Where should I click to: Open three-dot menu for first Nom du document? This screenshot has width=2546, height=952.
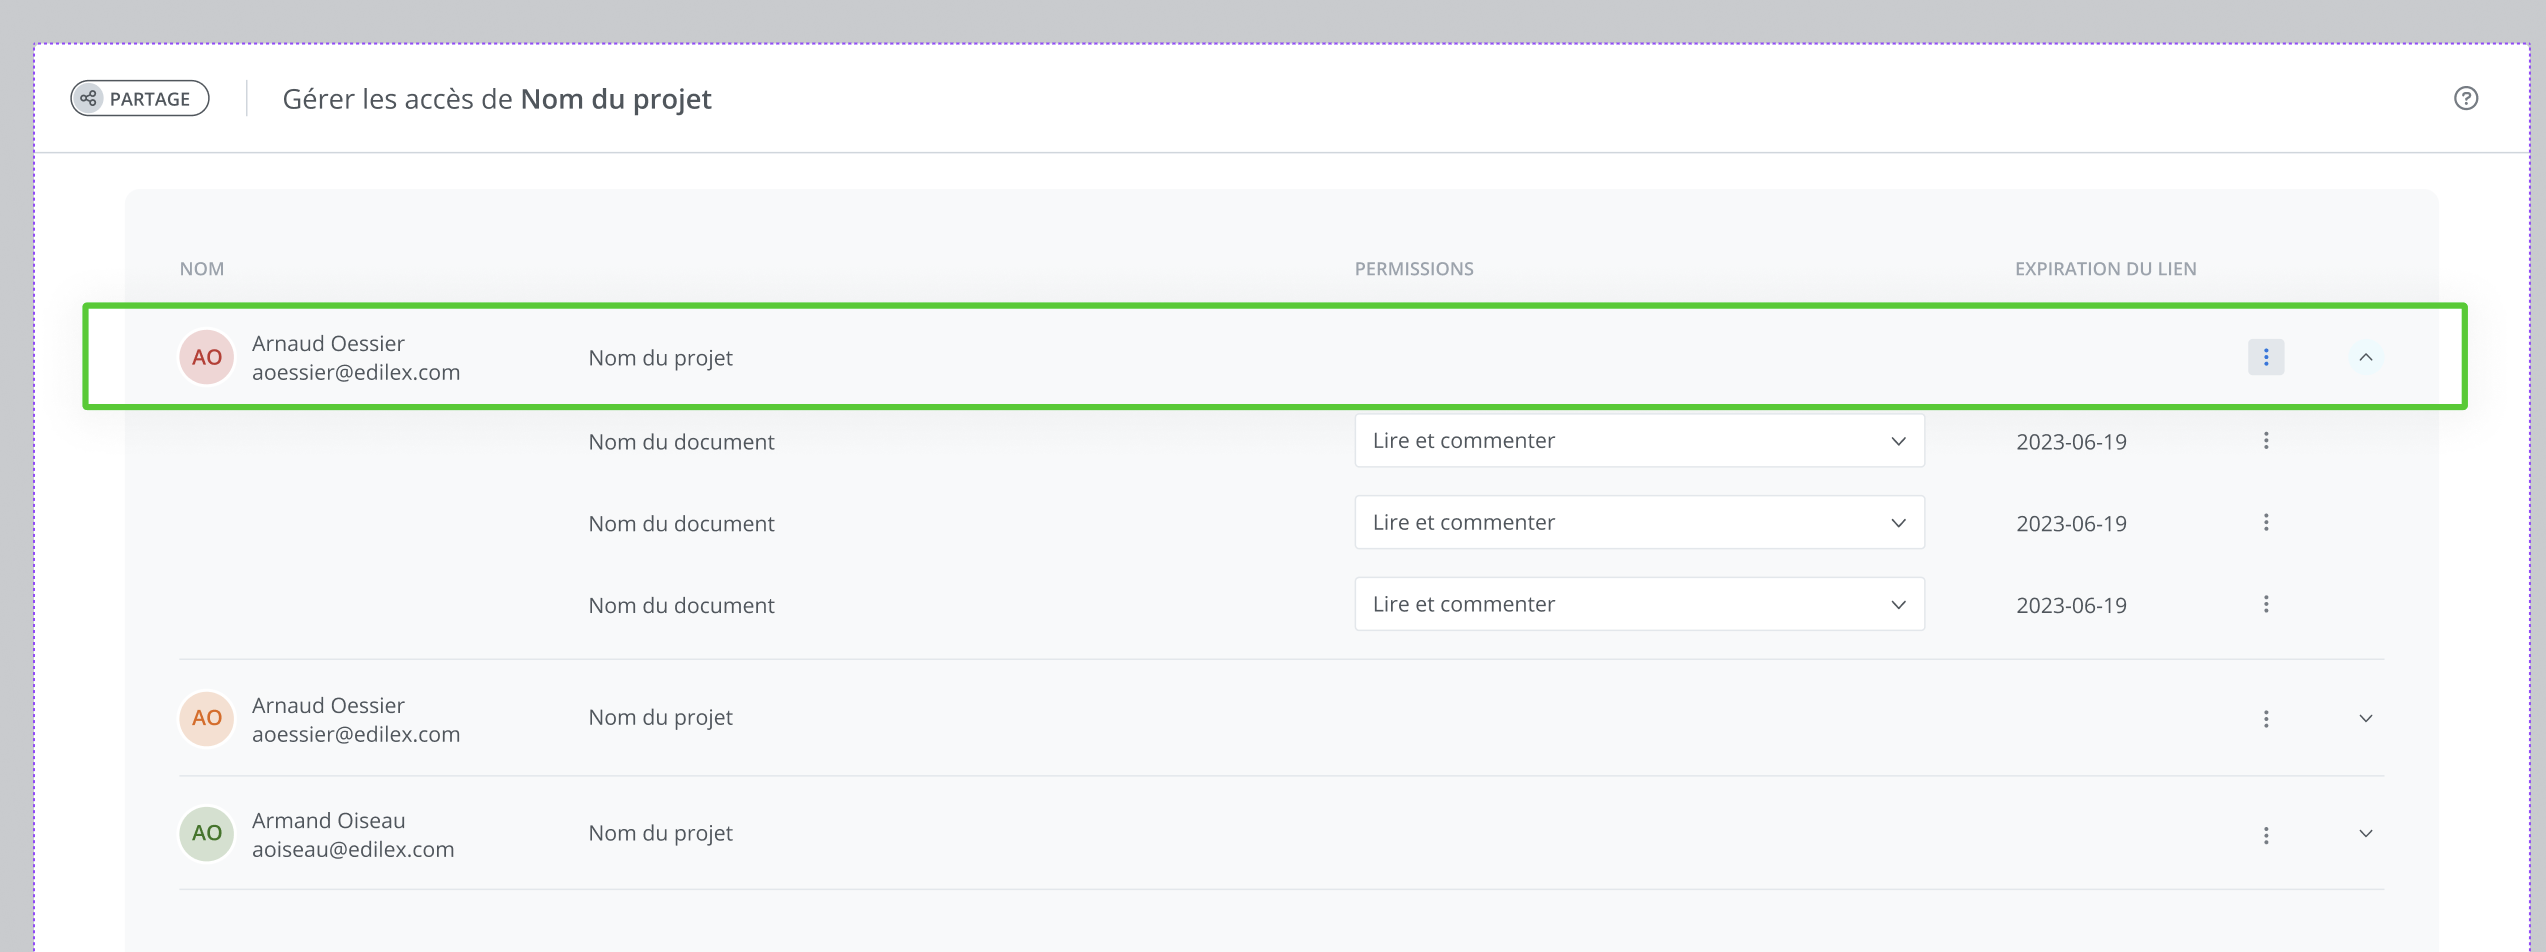2265,441
